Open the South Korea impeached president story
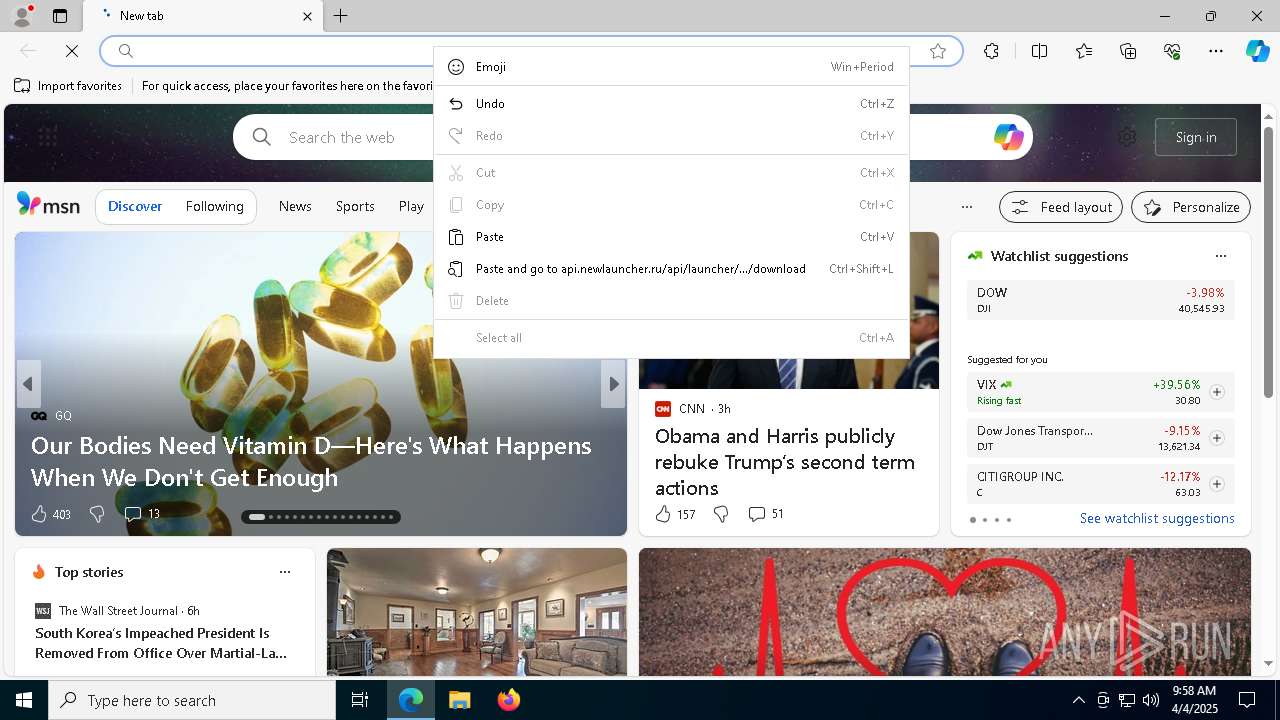 click(x=161, y=643)
